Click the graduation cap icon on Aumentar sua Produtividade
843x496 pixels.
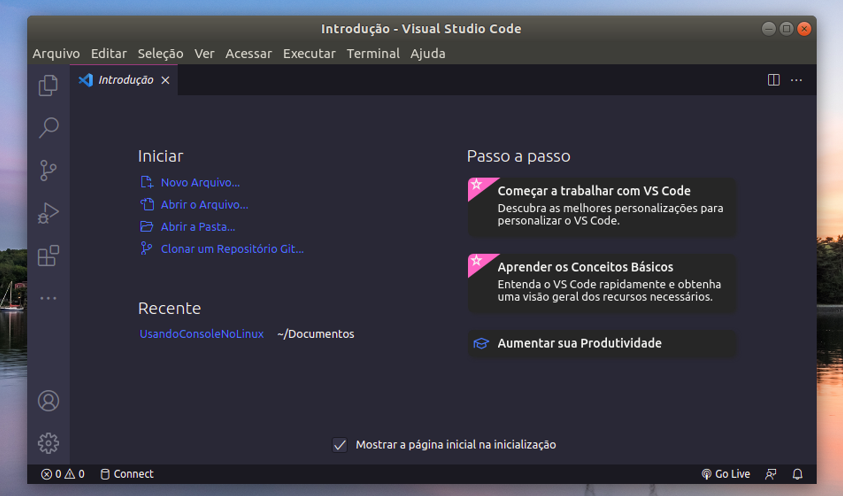481,343
